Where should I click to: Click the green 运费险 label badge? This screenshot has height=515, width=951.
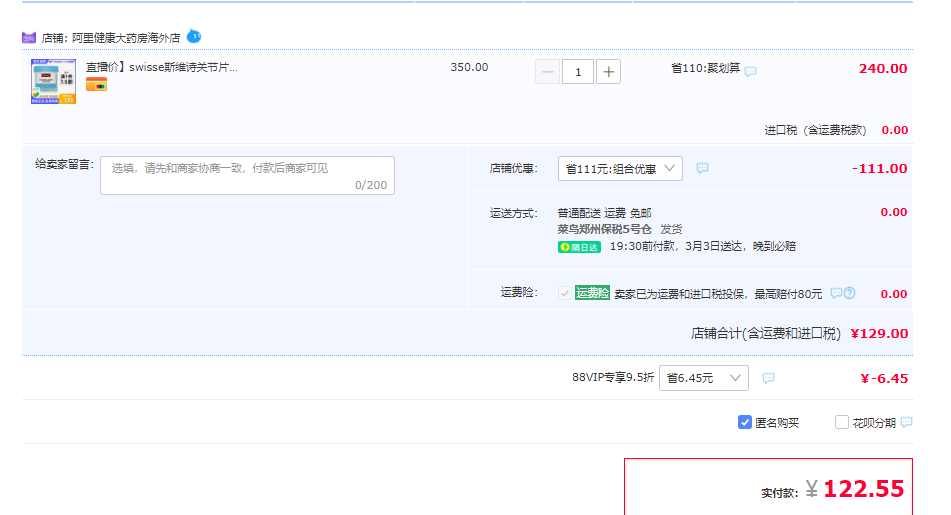[x=592, y=293]
